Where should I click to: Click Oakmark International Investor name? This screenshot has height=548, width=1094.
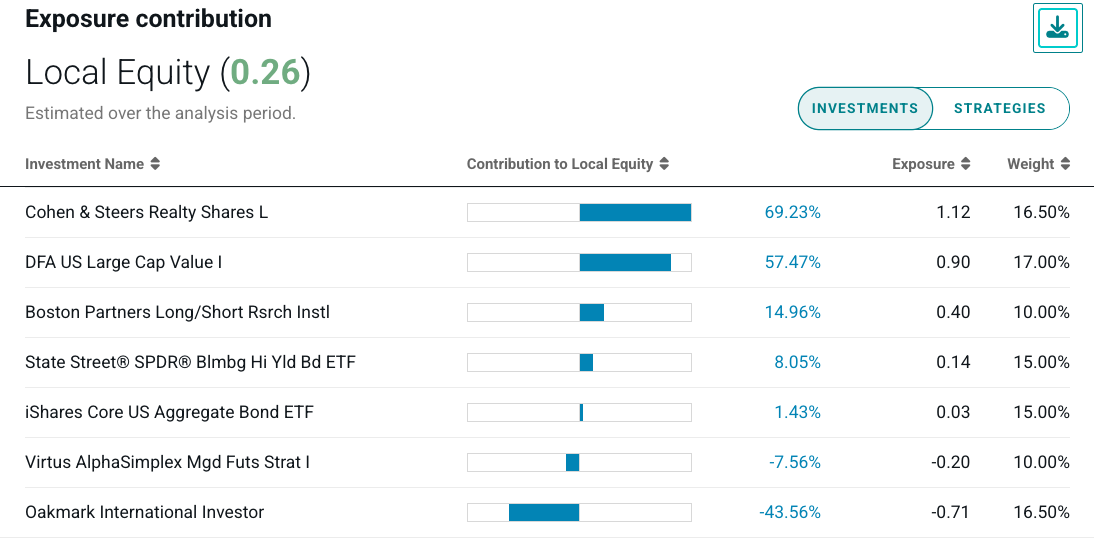[x=144, y=512]
